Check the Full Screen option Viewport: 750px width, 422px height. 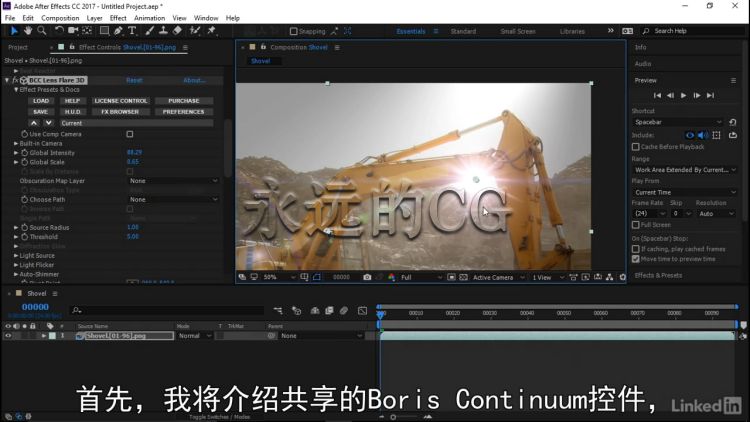click(636, 224)
